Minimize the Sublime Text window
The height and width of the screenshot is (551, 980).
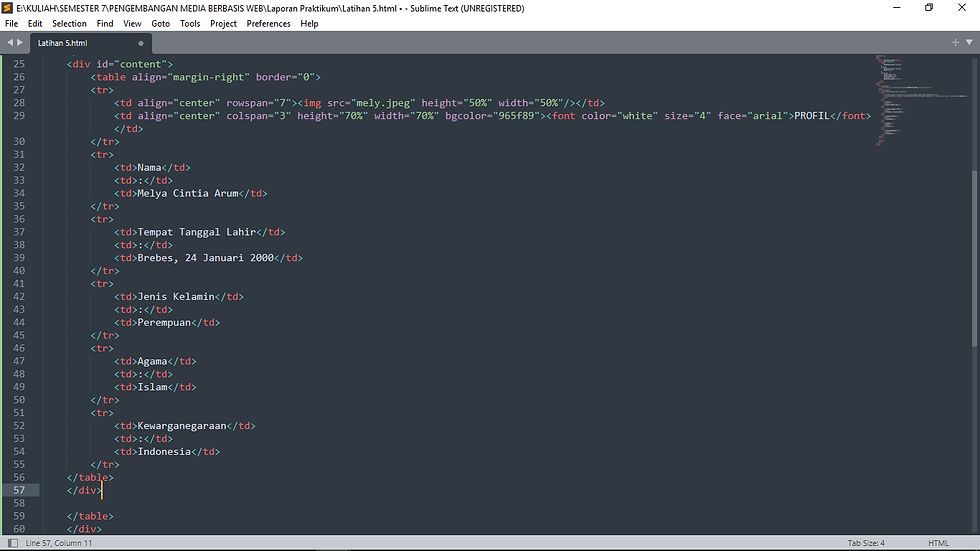(x=896, y=8)
